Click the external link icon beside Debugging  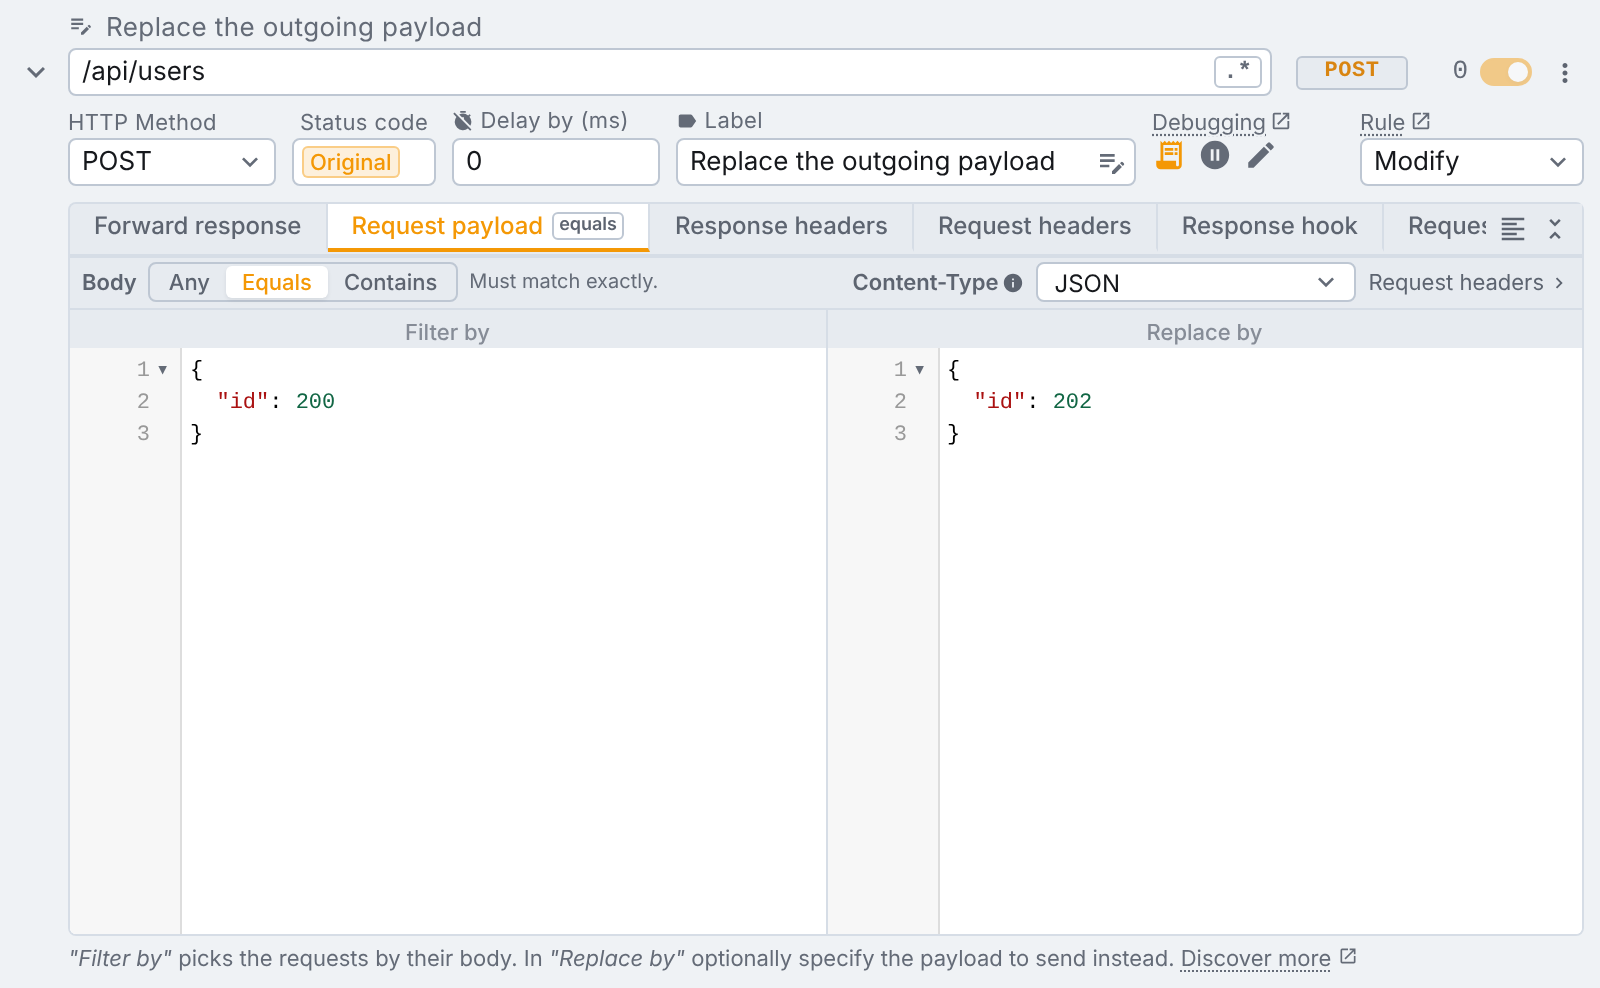(x=1281, y=121)
